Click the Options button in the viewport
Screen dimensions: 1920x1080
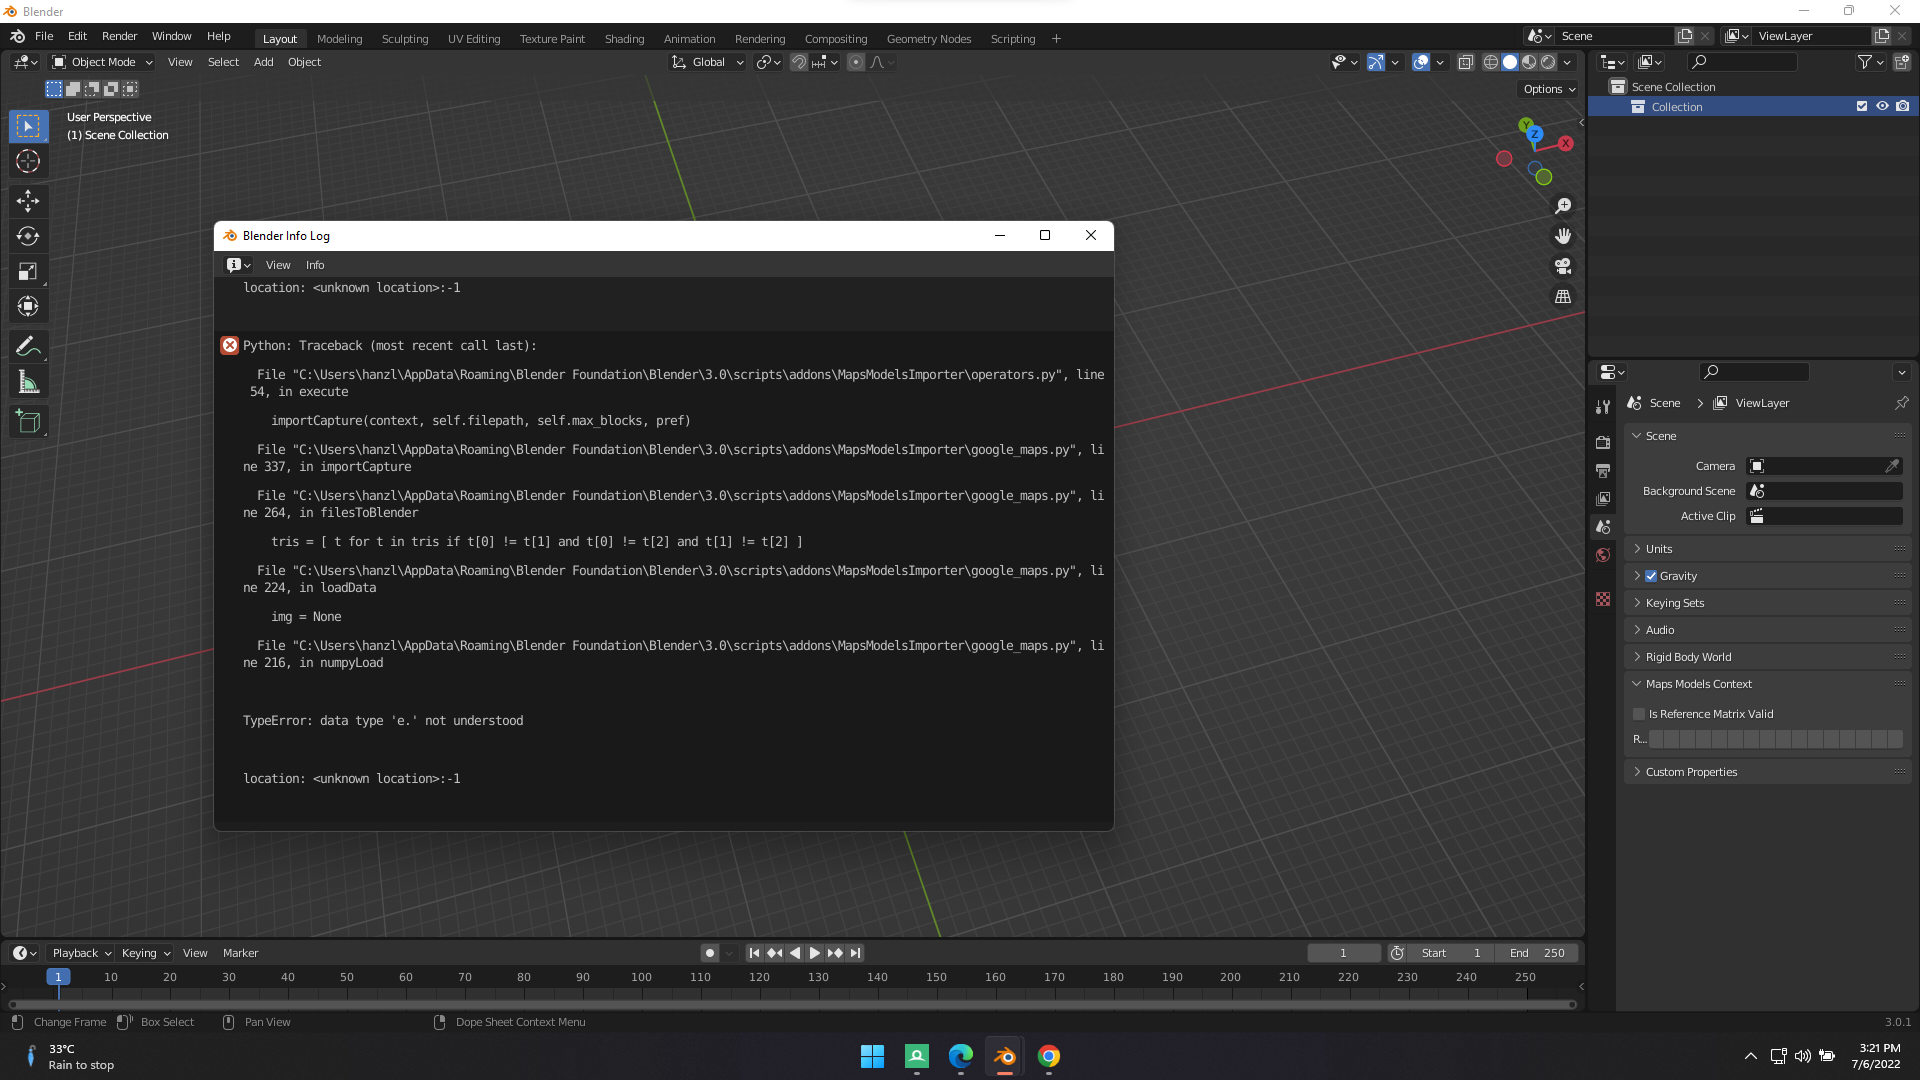1547,89
